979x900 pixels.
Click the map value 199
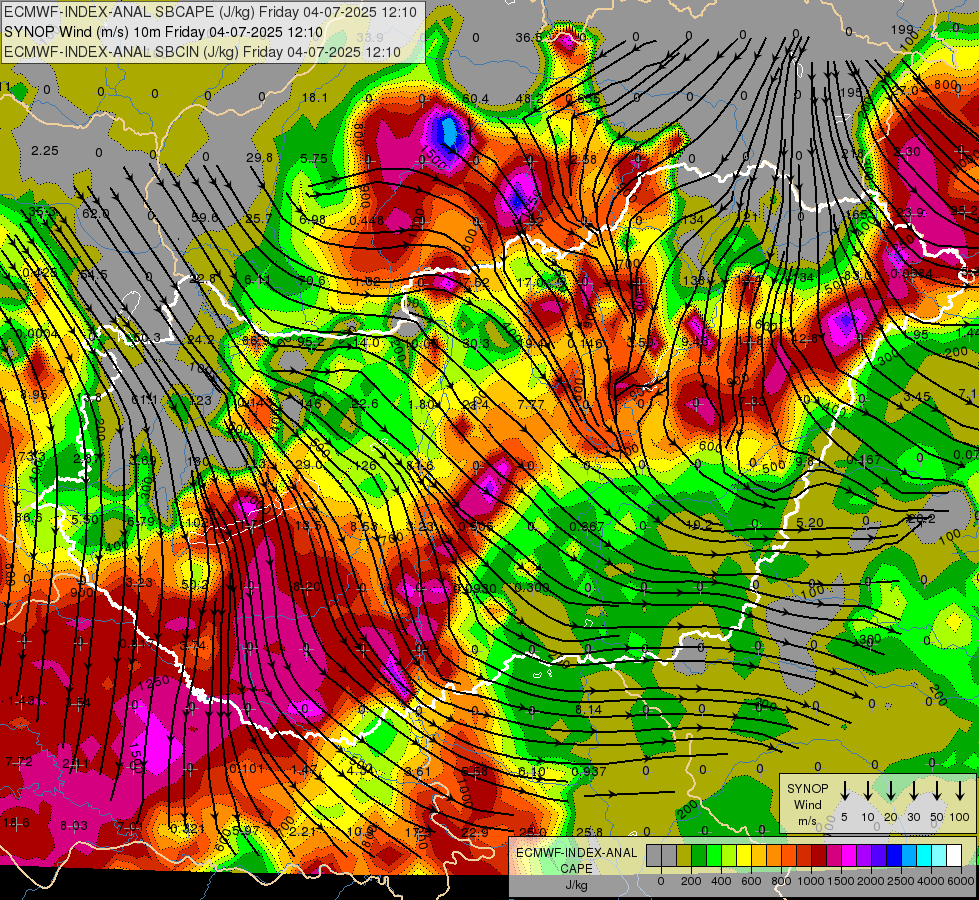point(902,29)
